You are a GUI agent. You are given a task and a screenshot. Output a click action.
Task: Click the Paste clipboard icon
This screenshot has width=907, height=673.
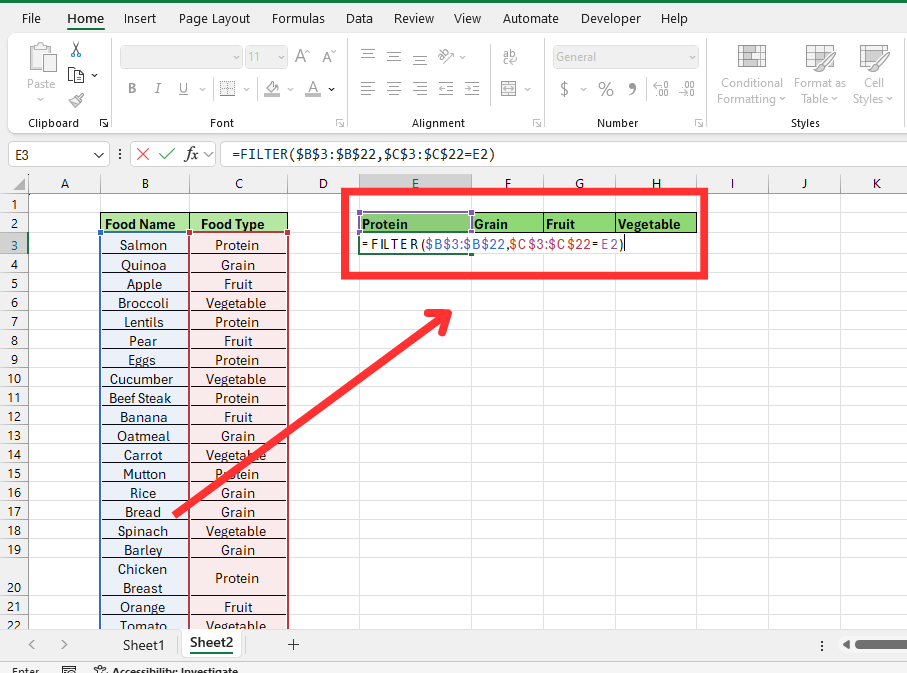[x=42, y=57]
